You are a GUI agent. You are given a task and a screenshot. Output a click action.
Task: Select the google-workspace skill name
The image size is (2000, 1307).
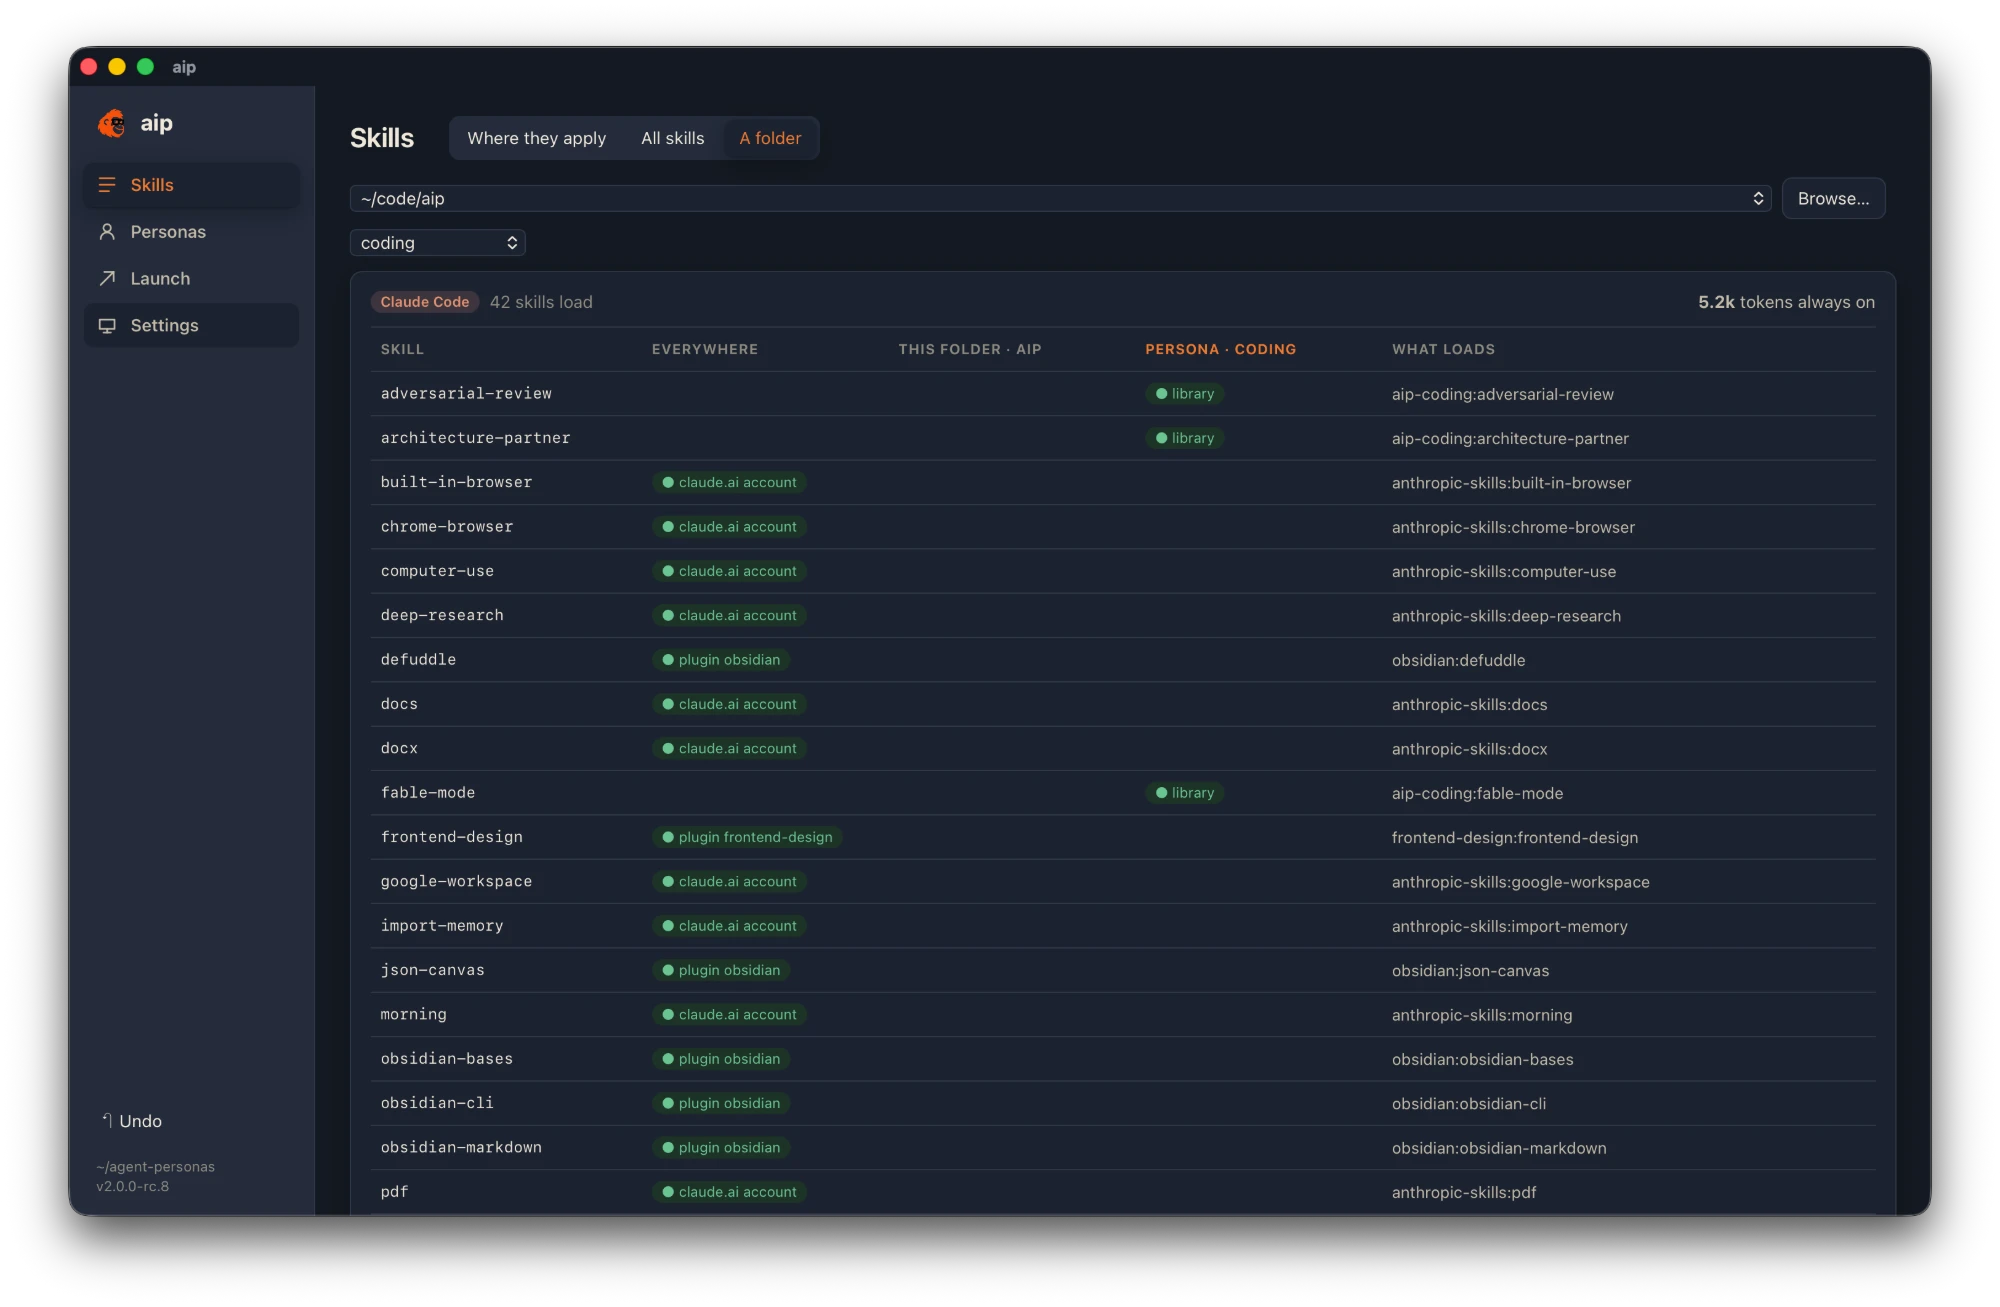(x=456, y=881)
